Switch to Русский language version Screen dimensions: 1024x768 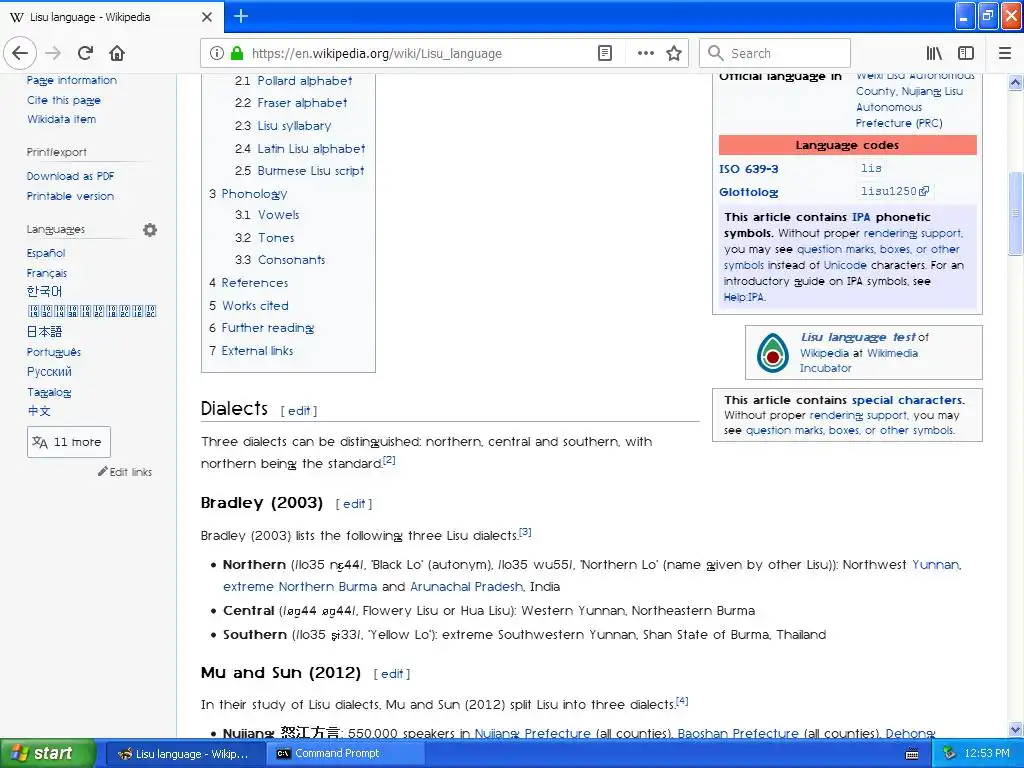(49, 372)
